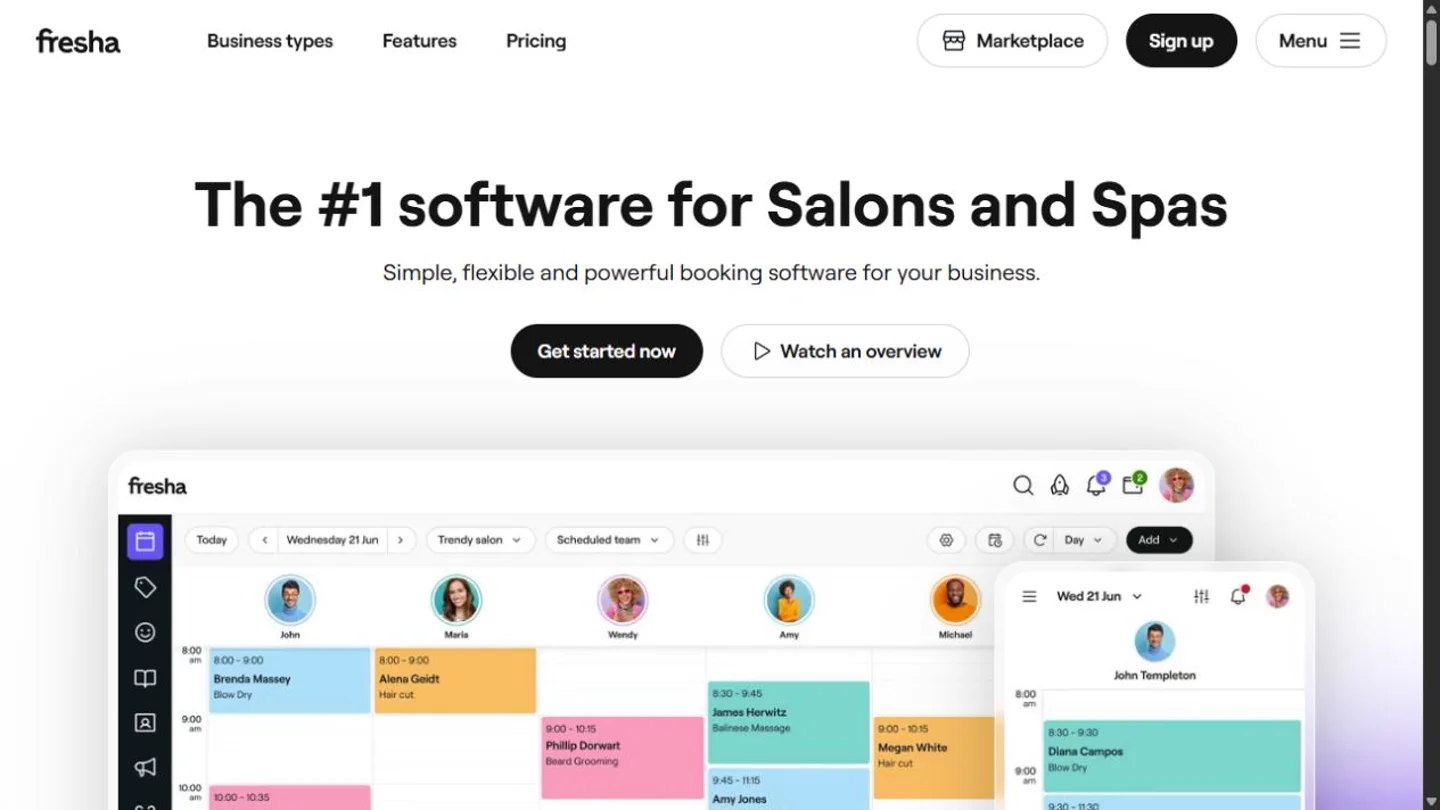Screen dimensions: 1440x810
Task: Go to the Pricing page
Action: point(536,41)
